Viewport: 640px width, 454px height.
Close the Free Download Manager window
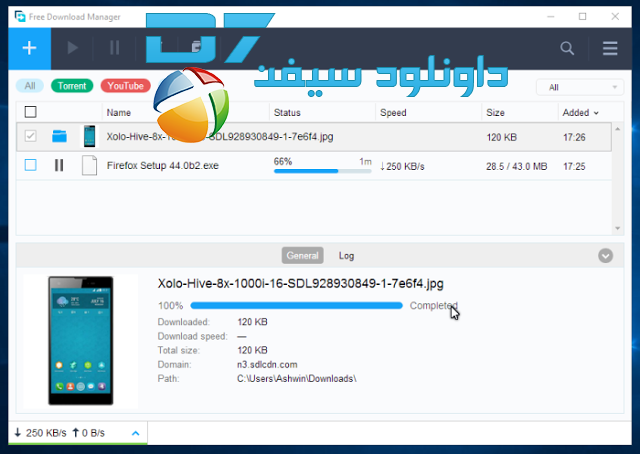[615, 16]
